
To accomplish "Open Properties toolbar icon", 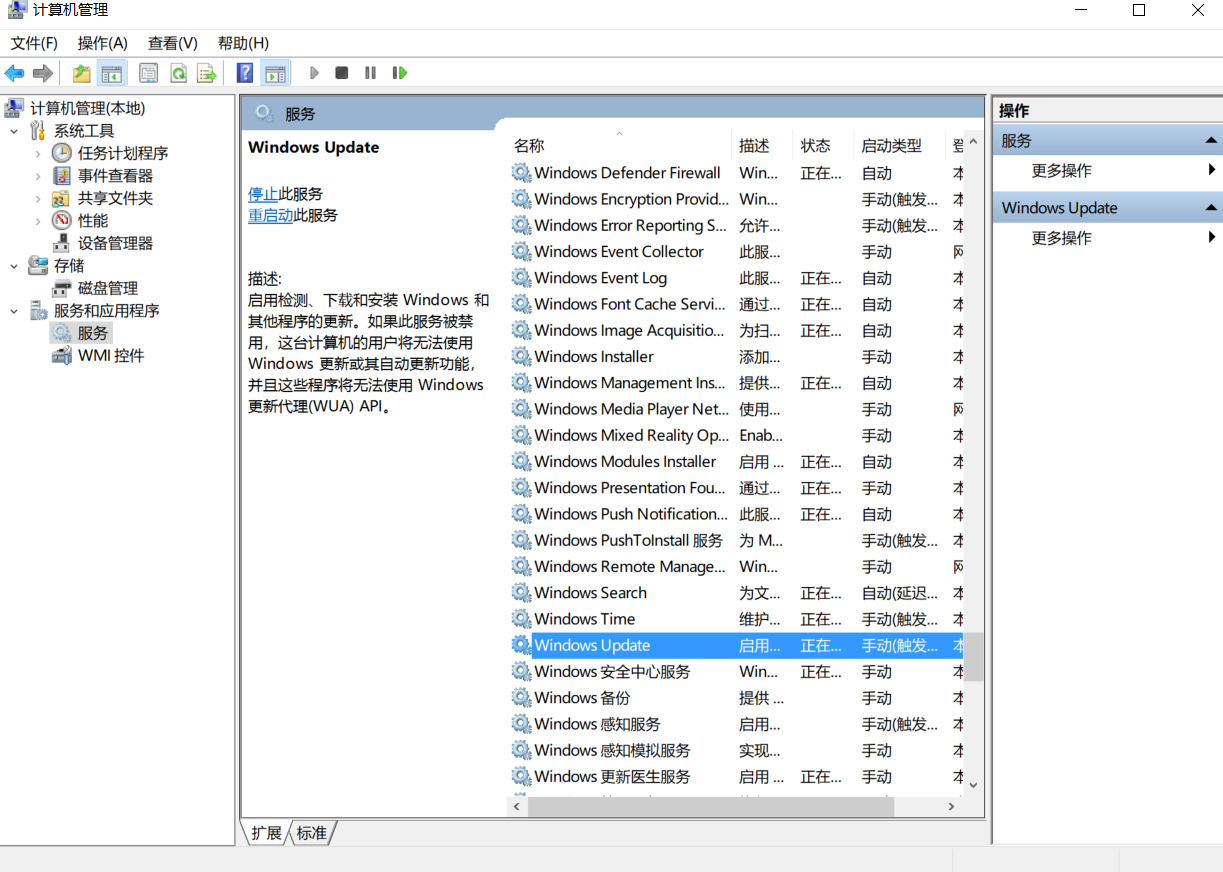I will [148, 73].
